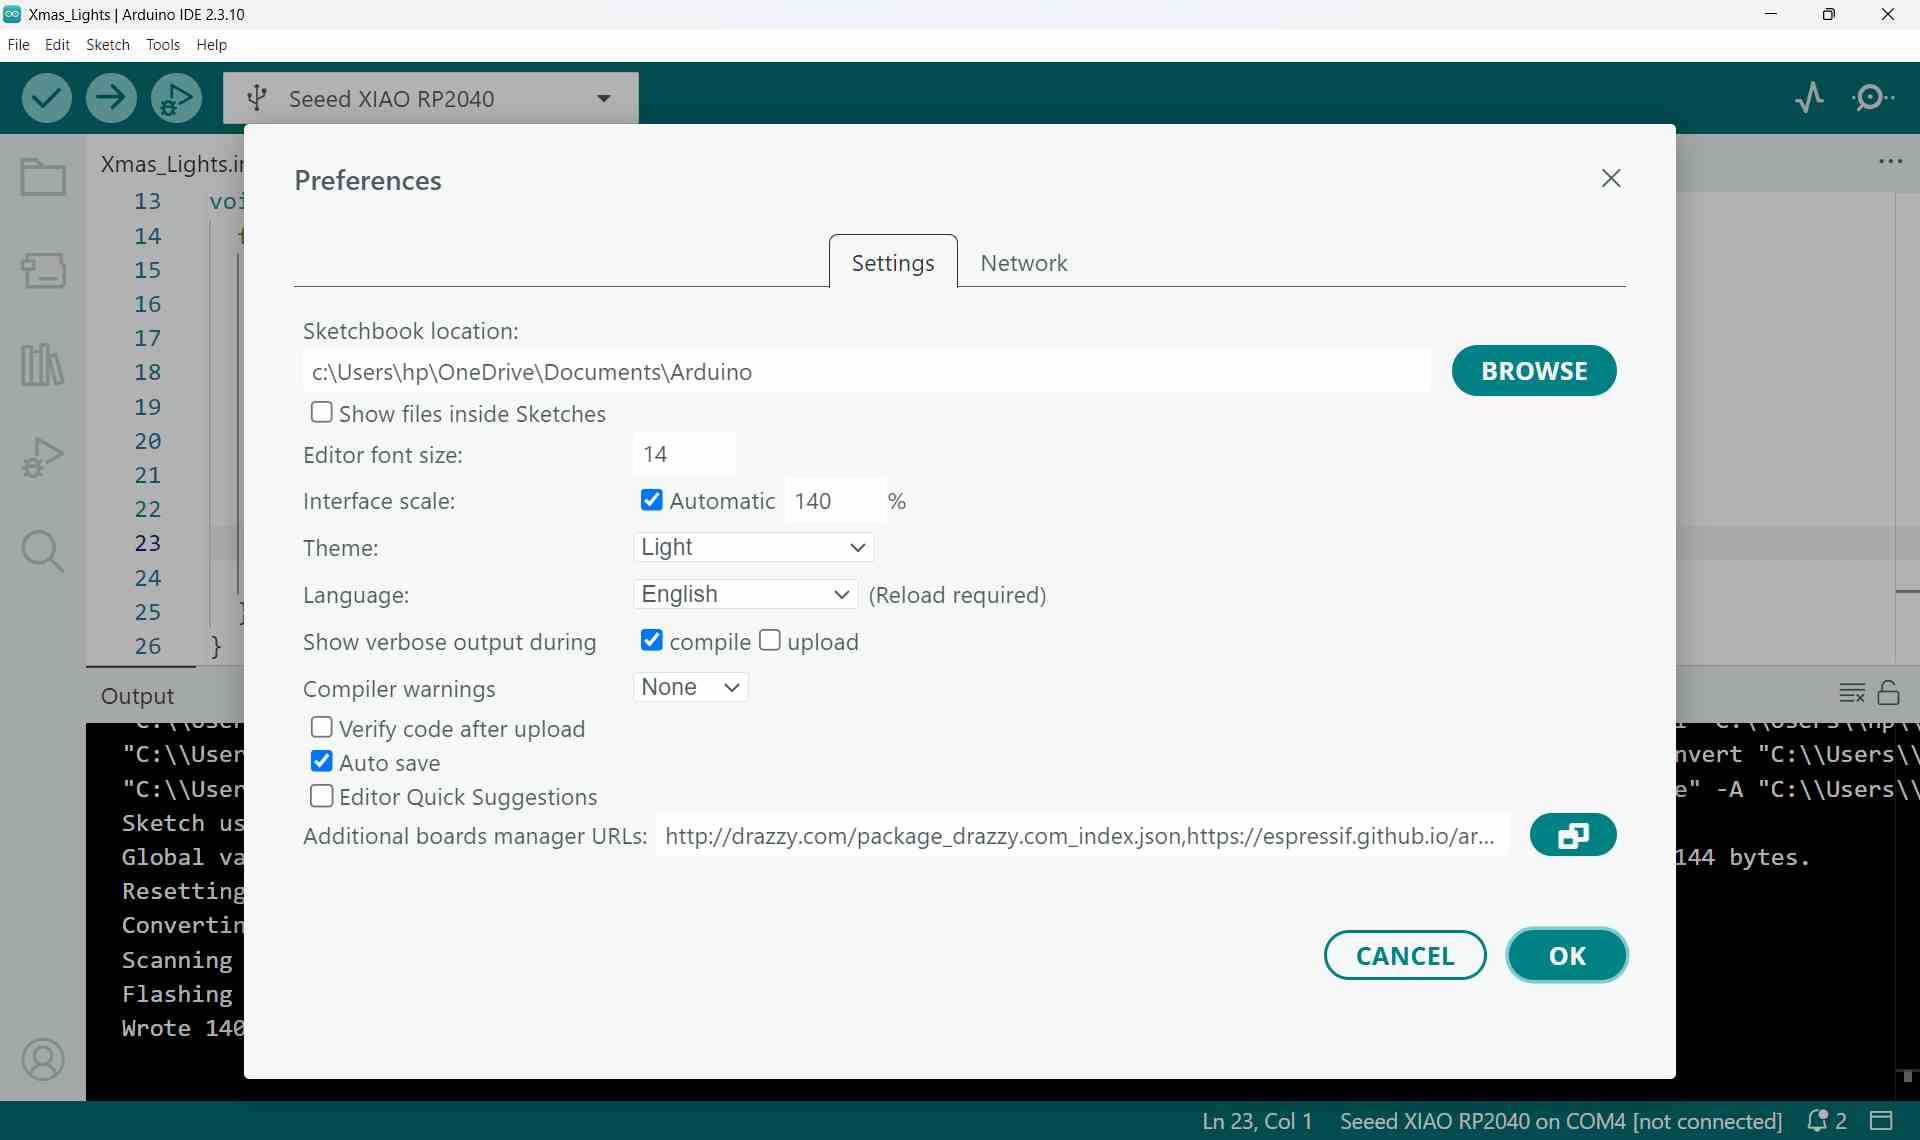Open the Boards Manager sidebar icon
Screen dimensions: 1920x1140
(43, 270)
